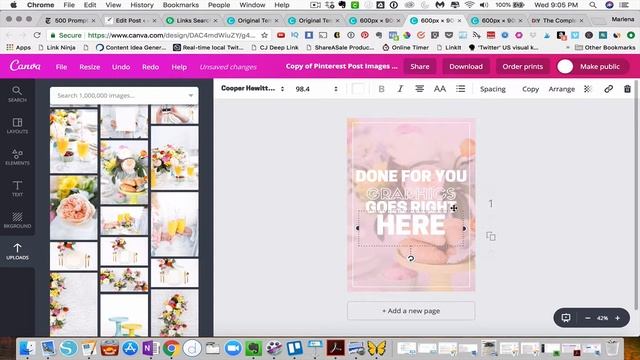Open the Elements panel

click(17, 157)
